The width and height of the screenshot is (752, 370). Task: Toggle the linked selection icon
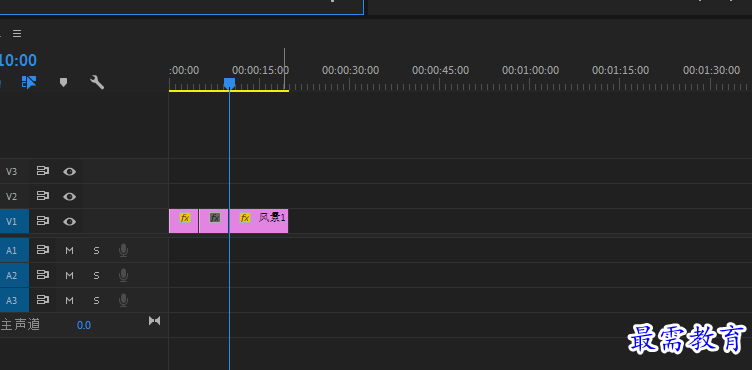click(29, 83)
